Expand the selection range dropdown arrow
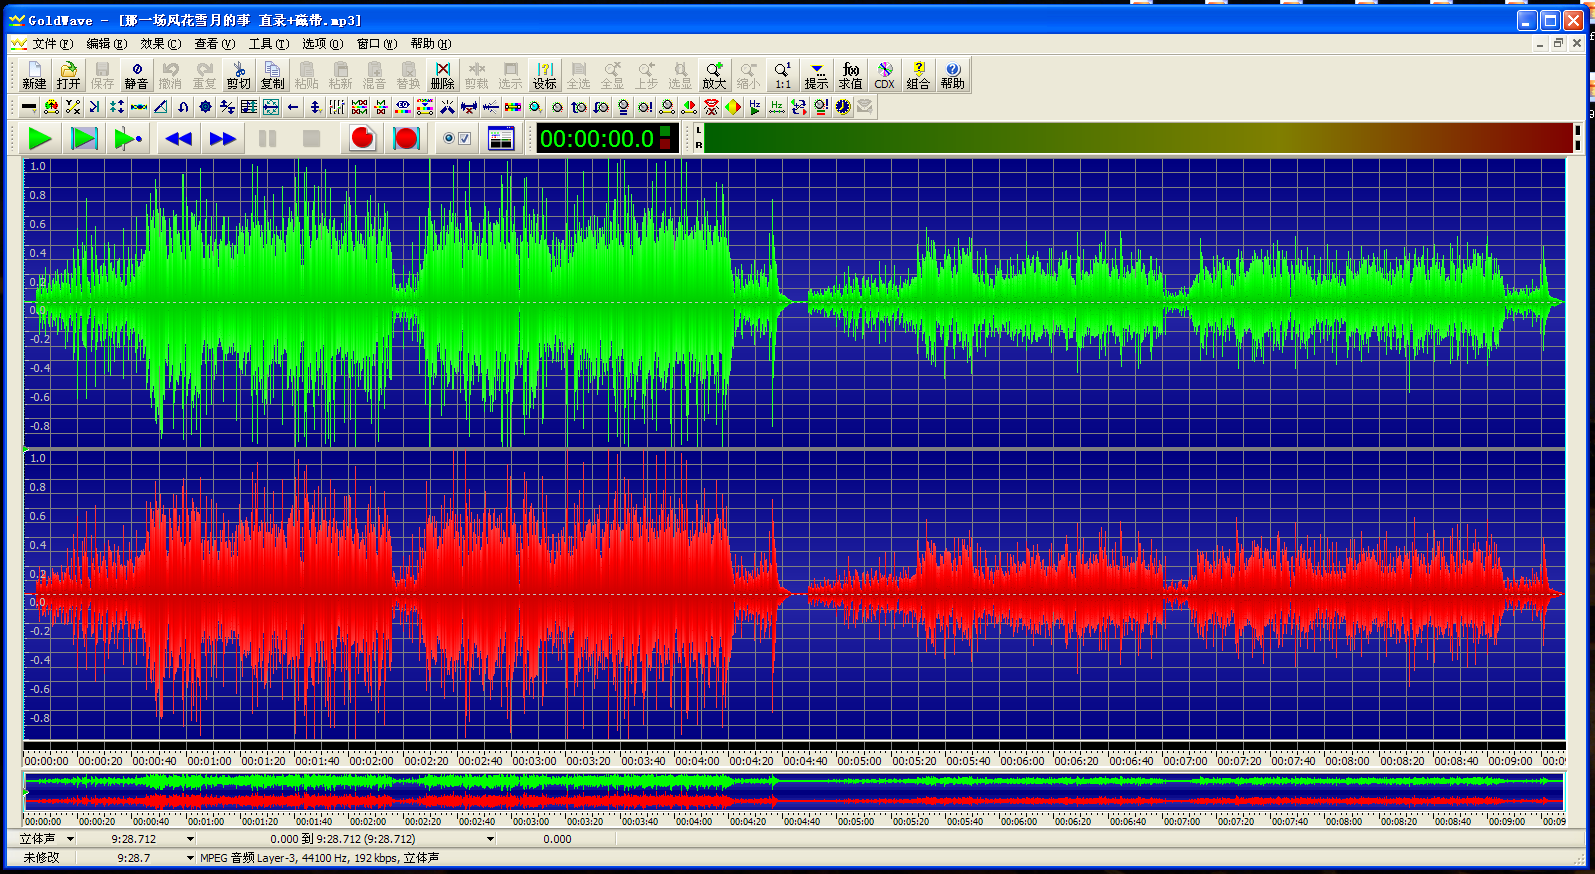The width and height of the screenshot is (1595, 874). (x=490, y=839)
